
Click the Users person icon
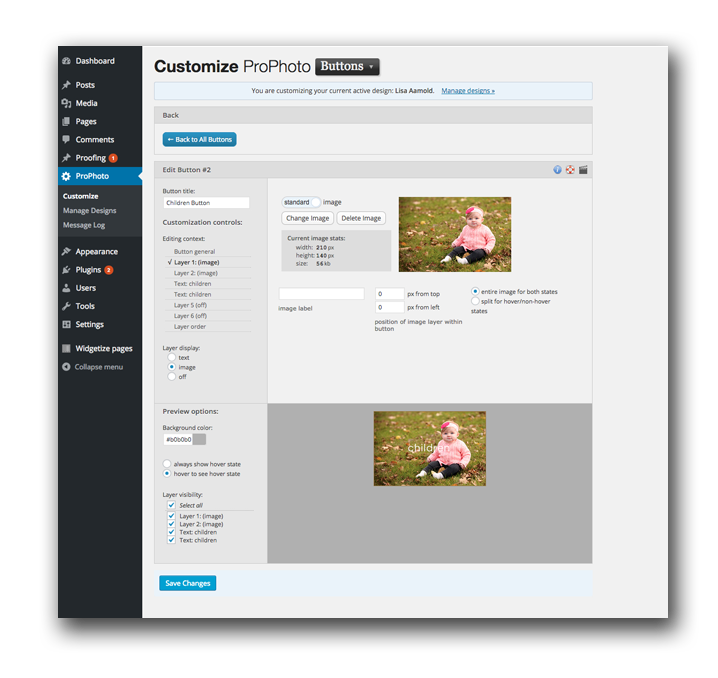(x=66, y=288)
